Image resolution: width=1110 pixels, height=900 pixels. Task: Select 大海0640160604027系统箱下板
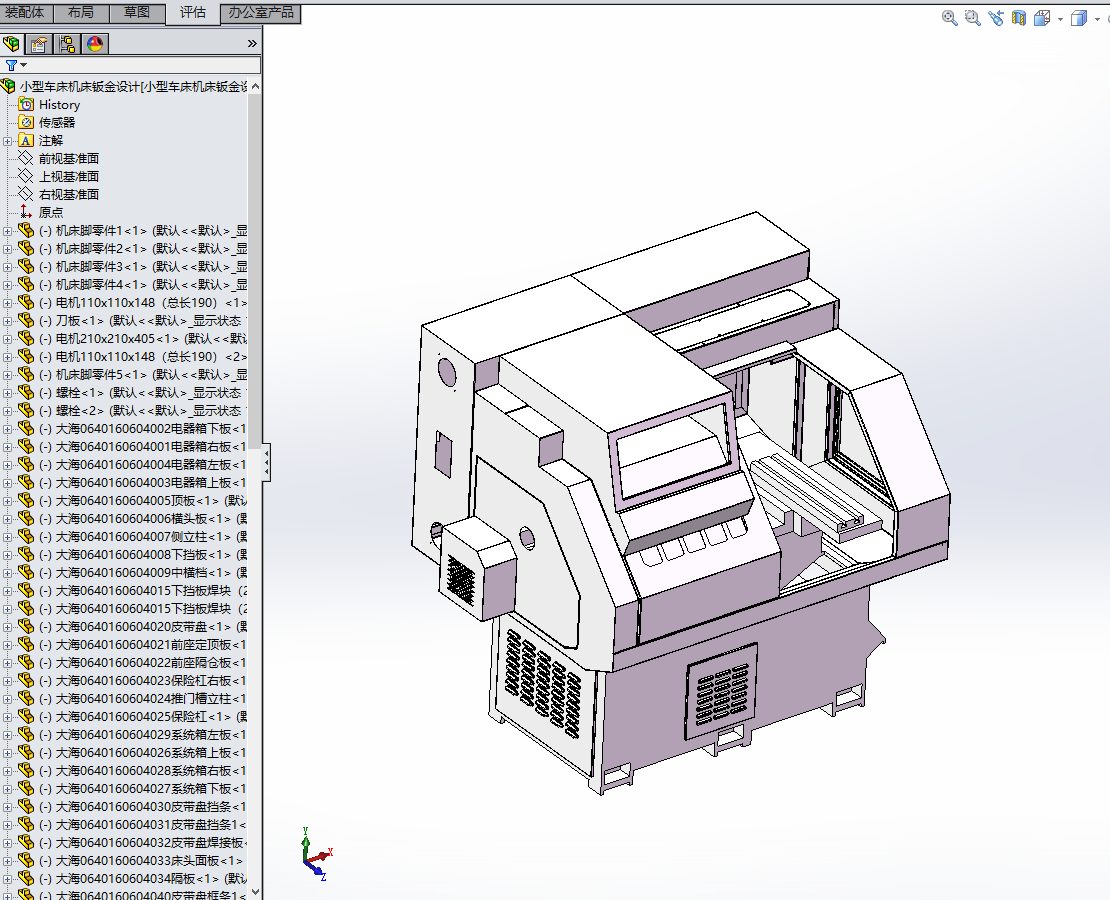coord(143,788)
